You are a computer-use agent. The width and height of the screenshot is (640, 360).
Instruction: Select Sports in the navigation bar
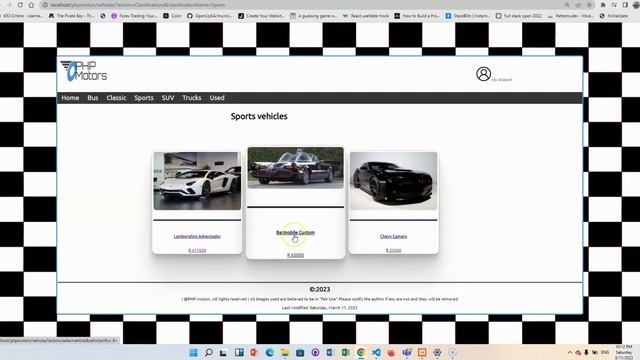tap(144, 98)
